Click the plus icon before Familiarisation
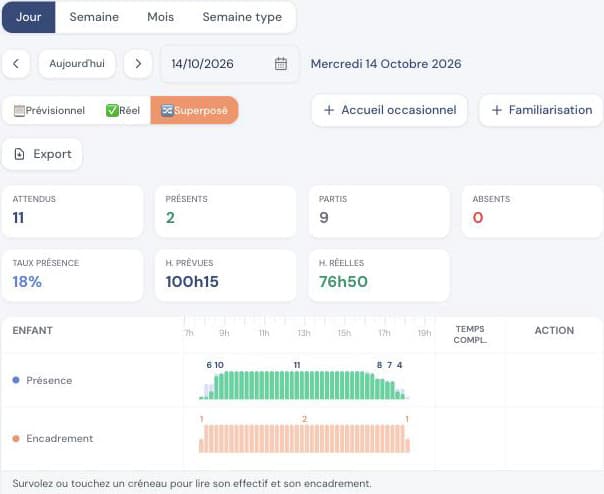The height and width of the screenshot is (494, 604). [497, 111]
